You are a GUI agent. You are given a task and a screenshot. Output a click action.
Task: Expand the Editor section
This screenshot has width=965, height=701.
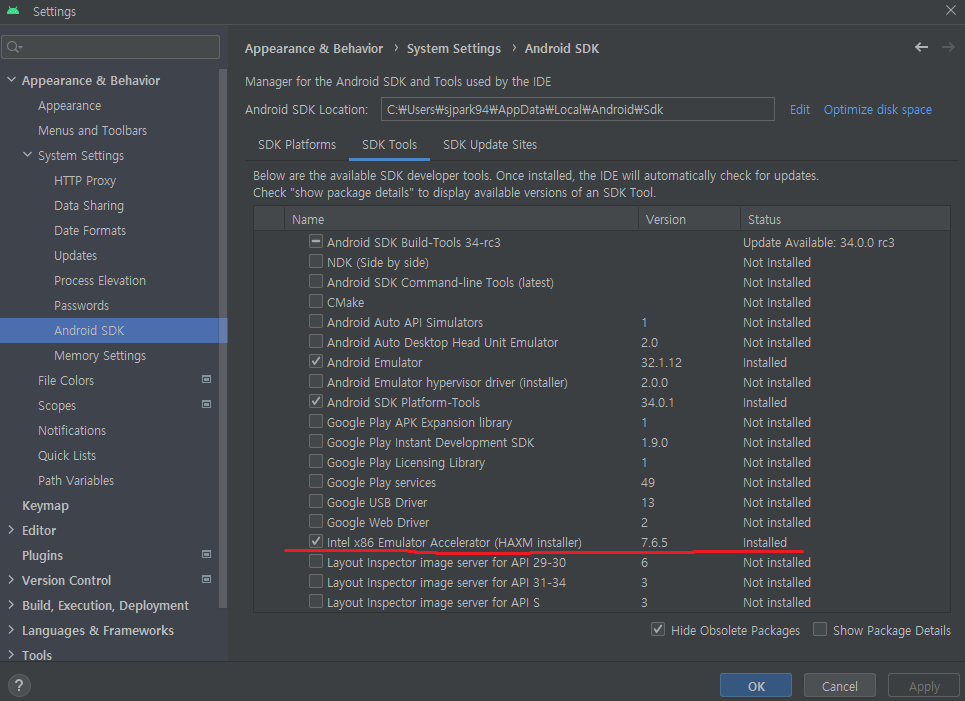(11, 530)
